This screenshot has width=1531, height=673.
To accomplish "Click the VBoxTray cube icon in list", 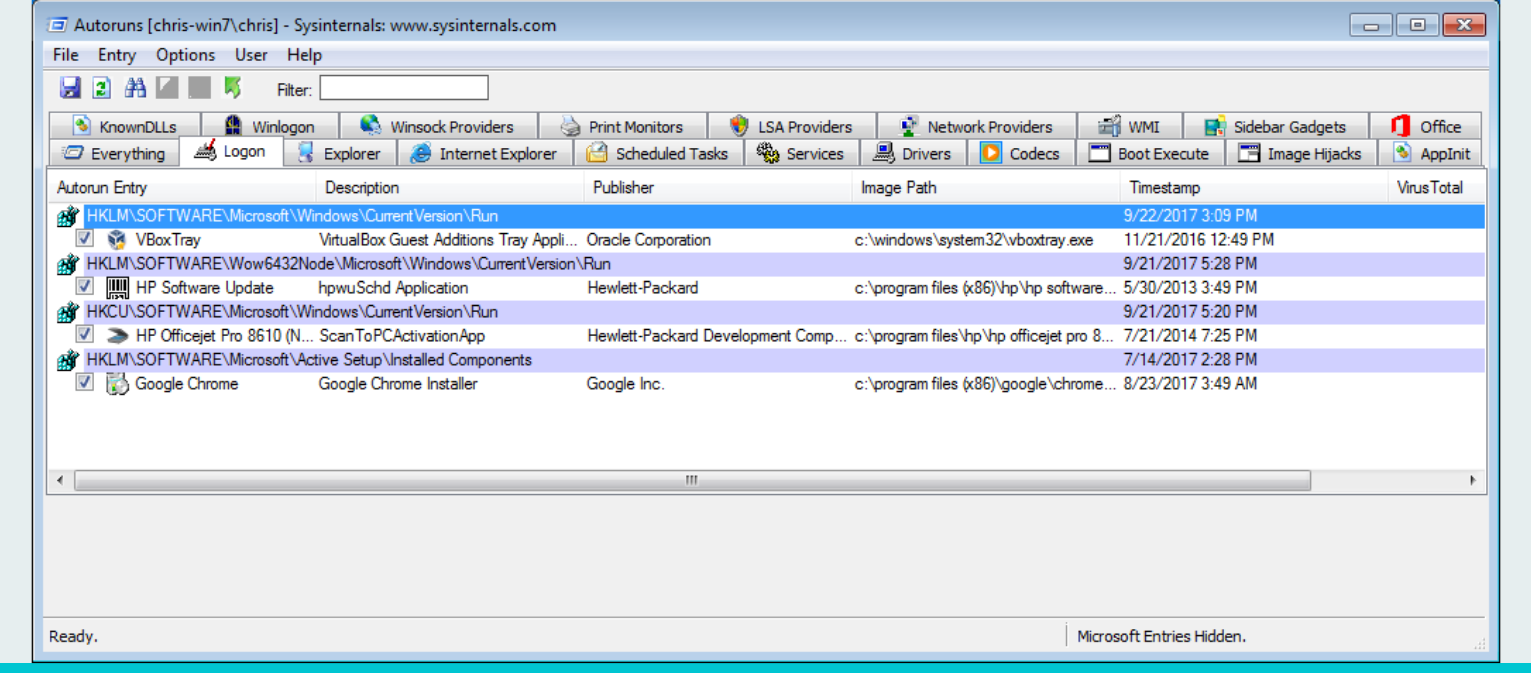I will tap(117, 240).
